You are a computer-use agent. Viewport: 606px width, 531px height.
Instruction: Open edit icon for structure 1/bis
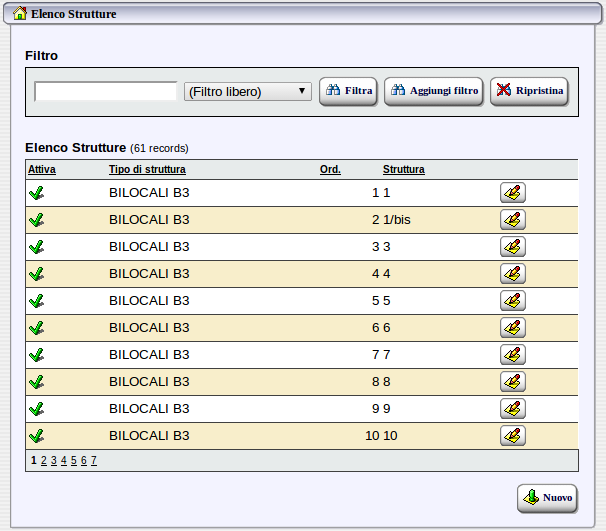click(513, 220)
